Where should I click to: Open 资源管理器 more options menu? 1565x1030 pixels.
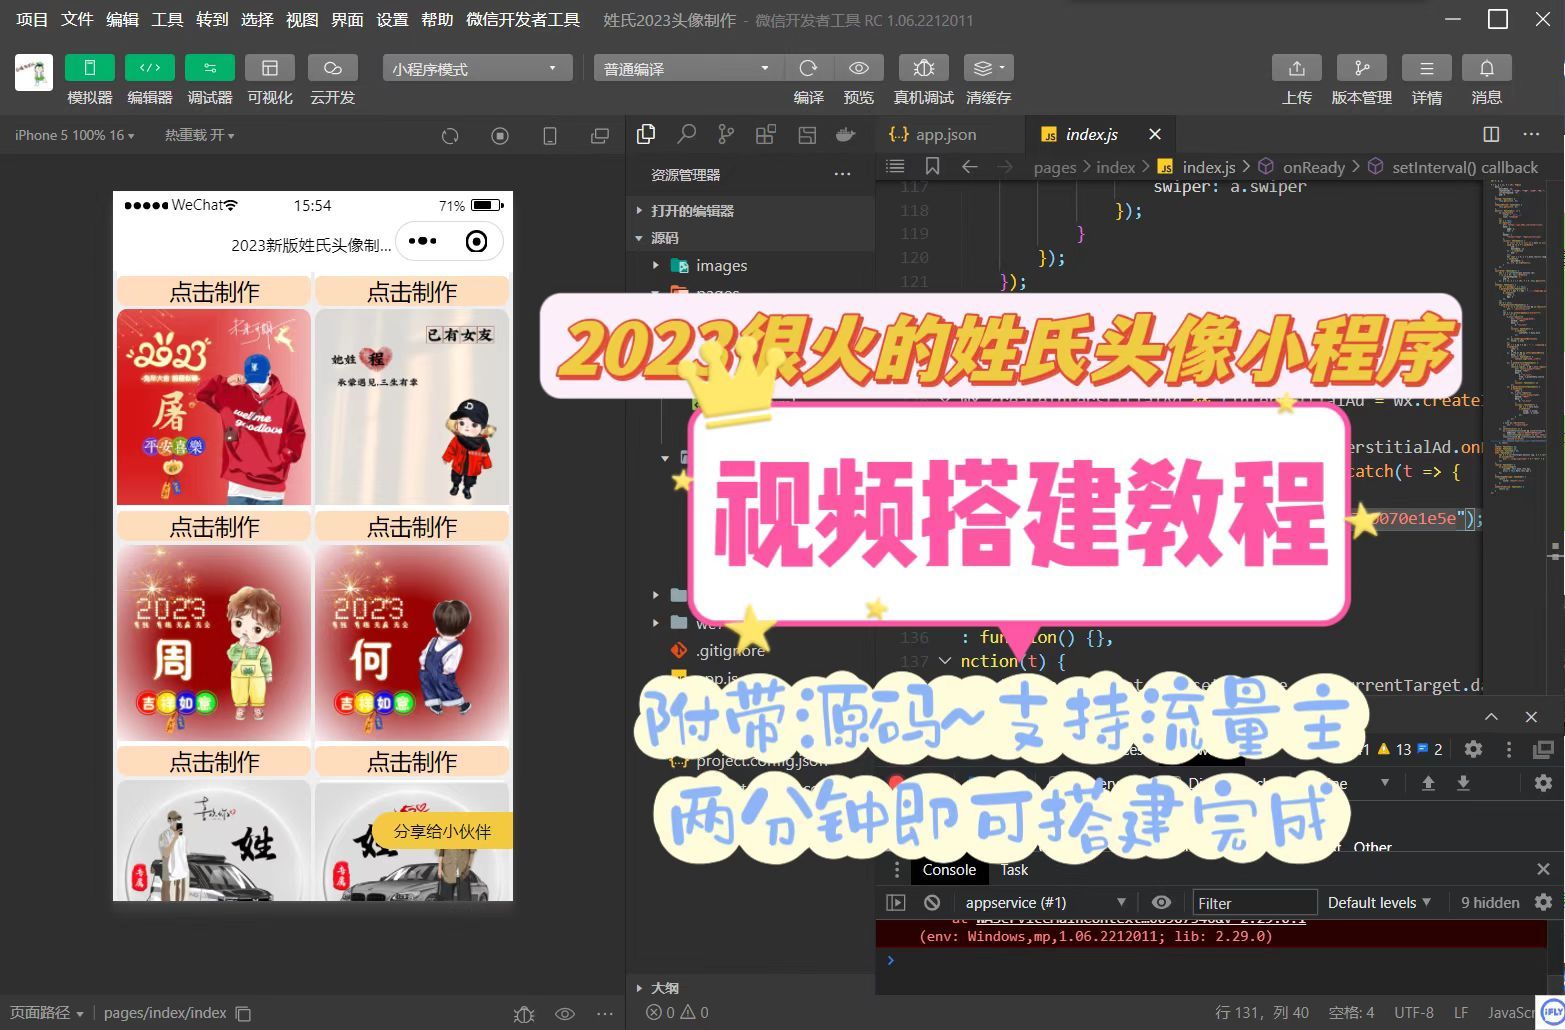click(x=842, y=174)
